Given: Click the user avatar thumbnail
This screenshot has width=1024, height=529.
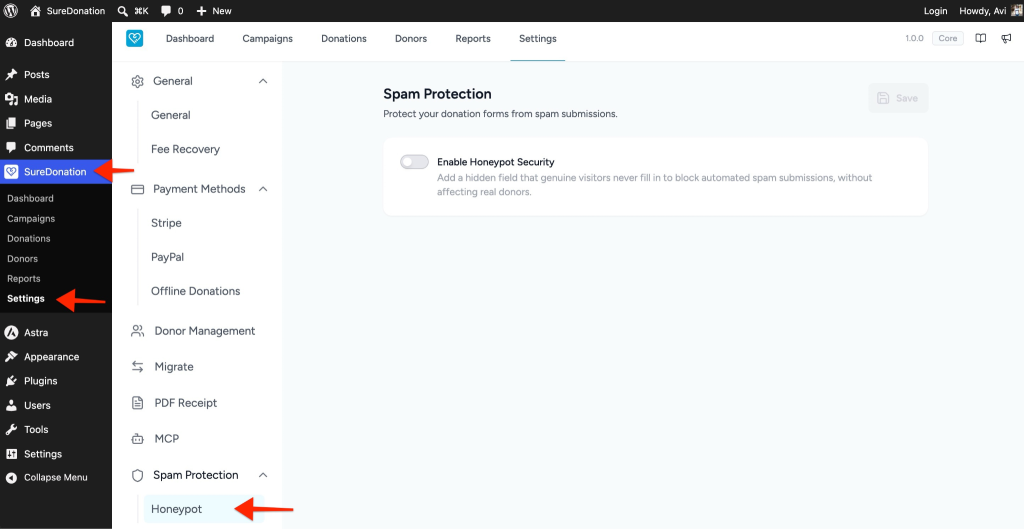Looking at the screenshot, I should click(1016, 10).
